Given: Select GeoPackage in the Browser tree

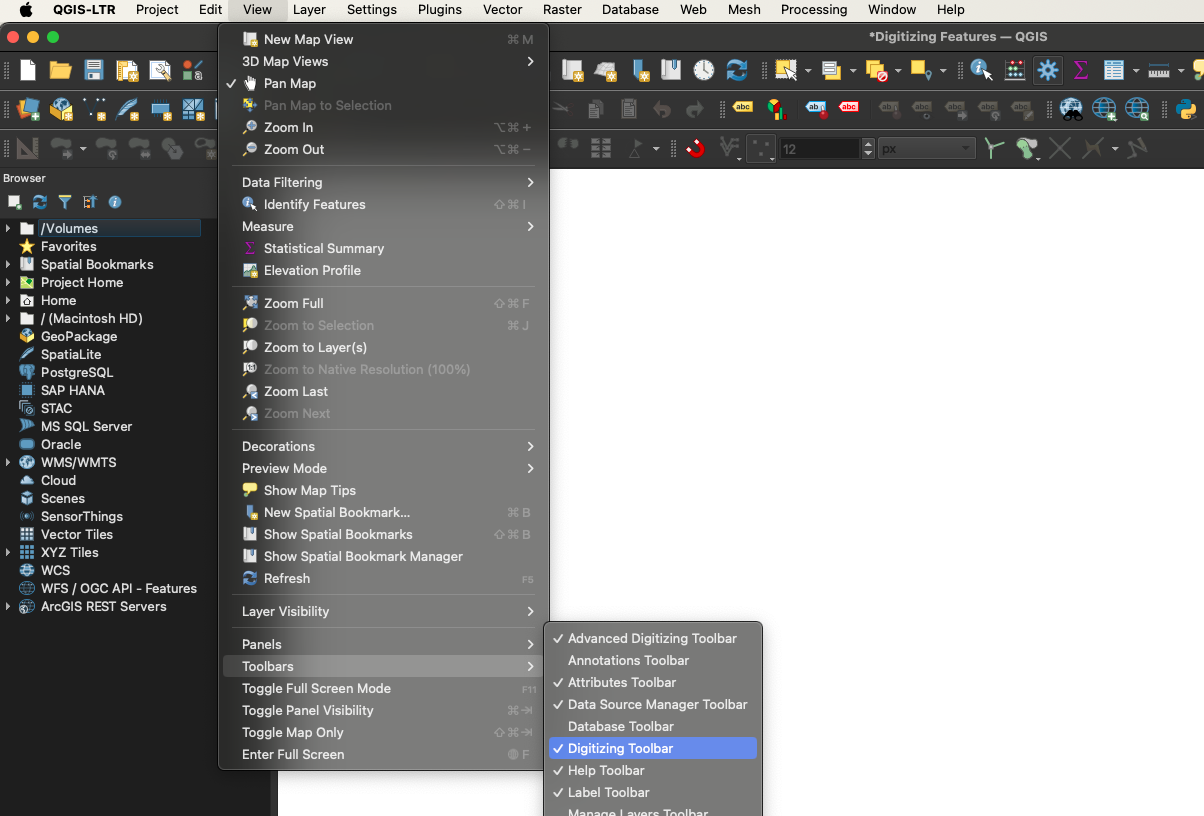Looking at the screenshot, I should (79, 336).
